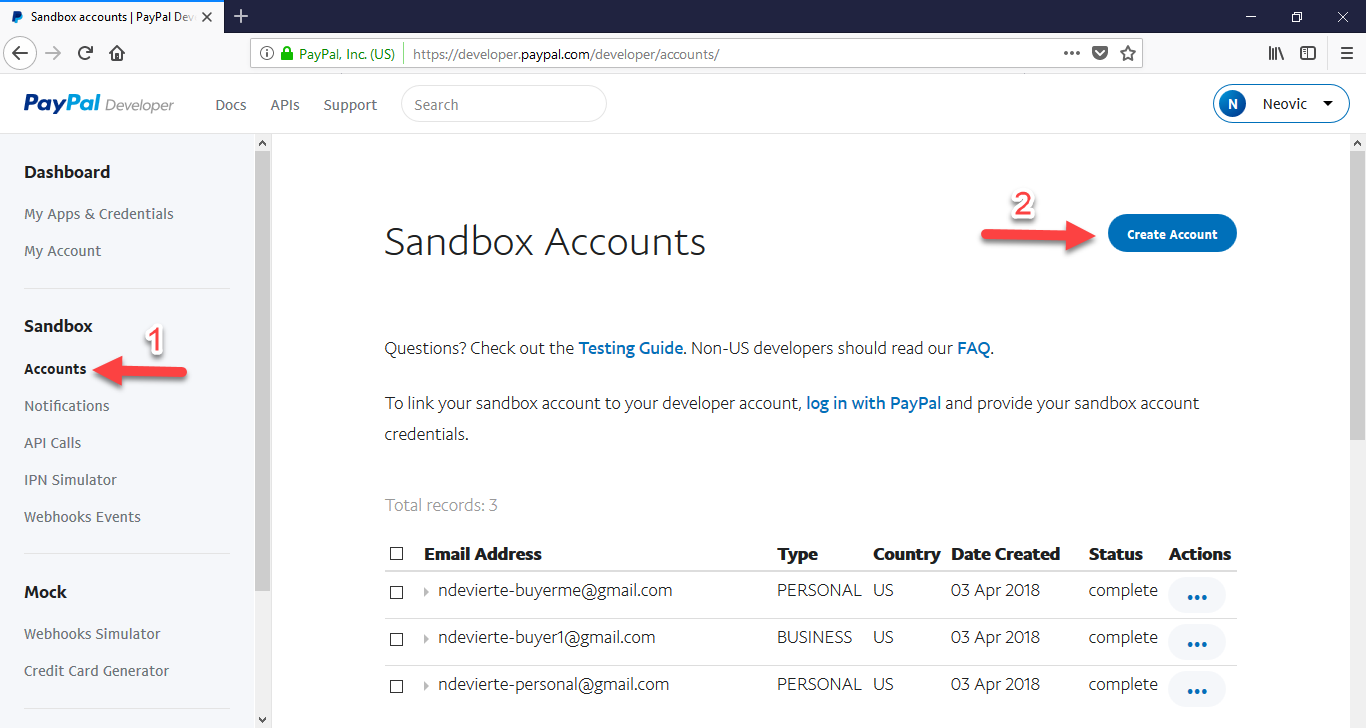1366x728 pixels.
Task: Open actions menu for ndevierte-buyerme@gmail.com
Action: 1196,596
